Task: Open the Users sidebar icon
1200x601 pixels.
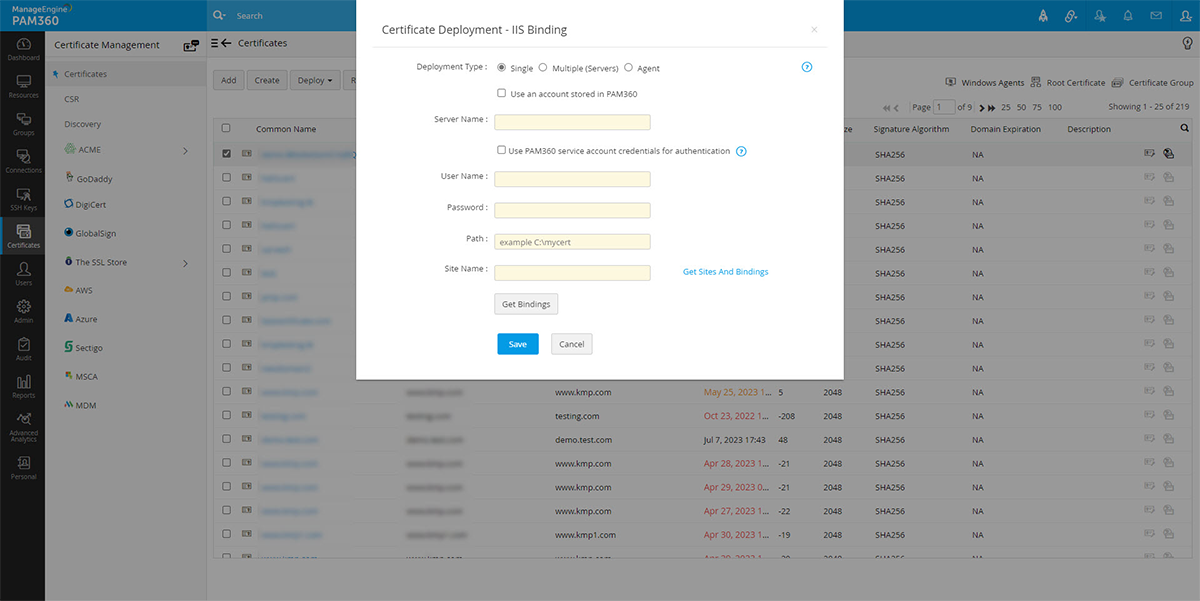Action: point(23,275)
